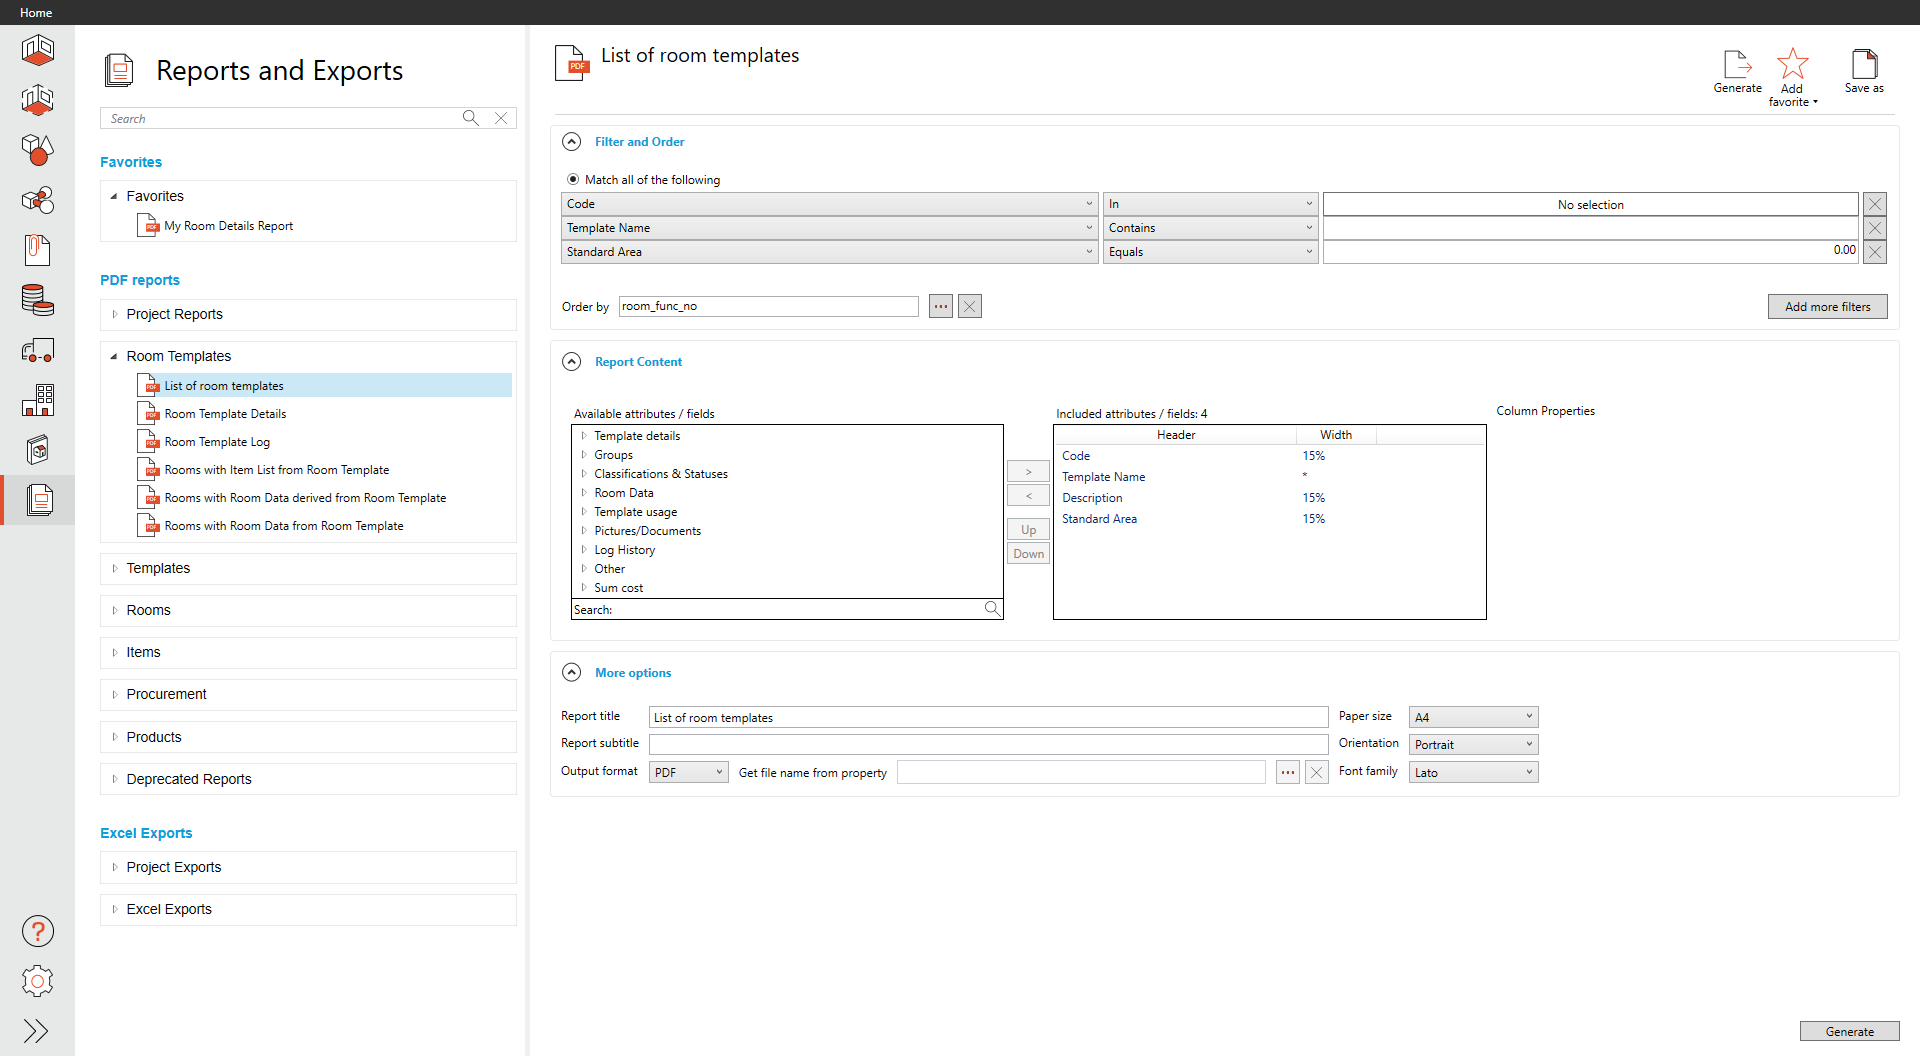Viewport: 1920px width, 1056px height.
Task: Expand the Project Reports tree group
Action: tap(115, 314)
